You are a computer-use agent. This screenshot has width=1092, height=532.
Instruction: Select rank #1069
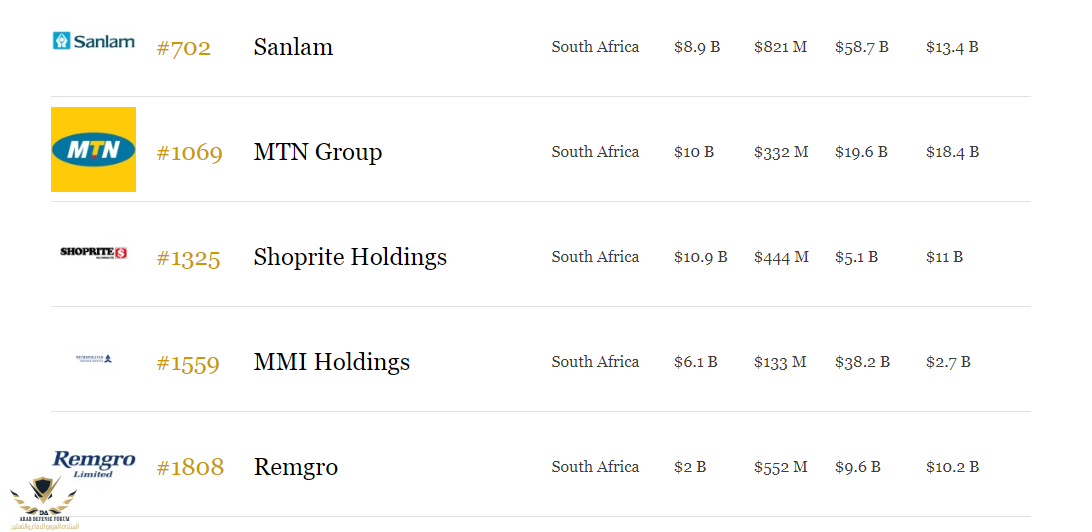point(189,153)
